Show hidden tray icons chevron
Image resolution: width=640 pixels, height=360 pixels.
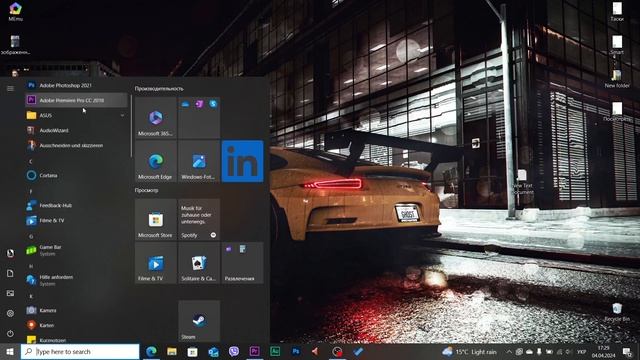click(509, 351)
